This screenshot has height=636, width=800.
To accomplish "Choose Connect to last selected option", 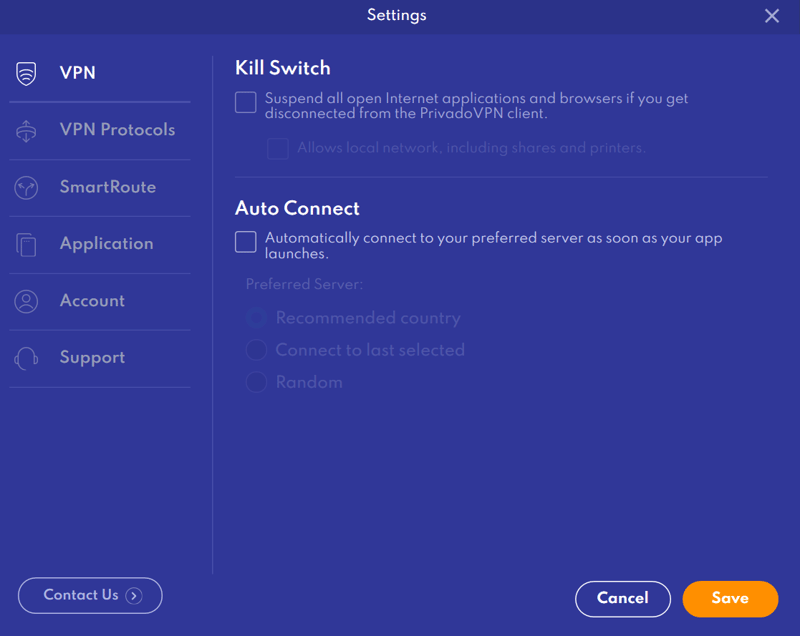I will [257, 350].
